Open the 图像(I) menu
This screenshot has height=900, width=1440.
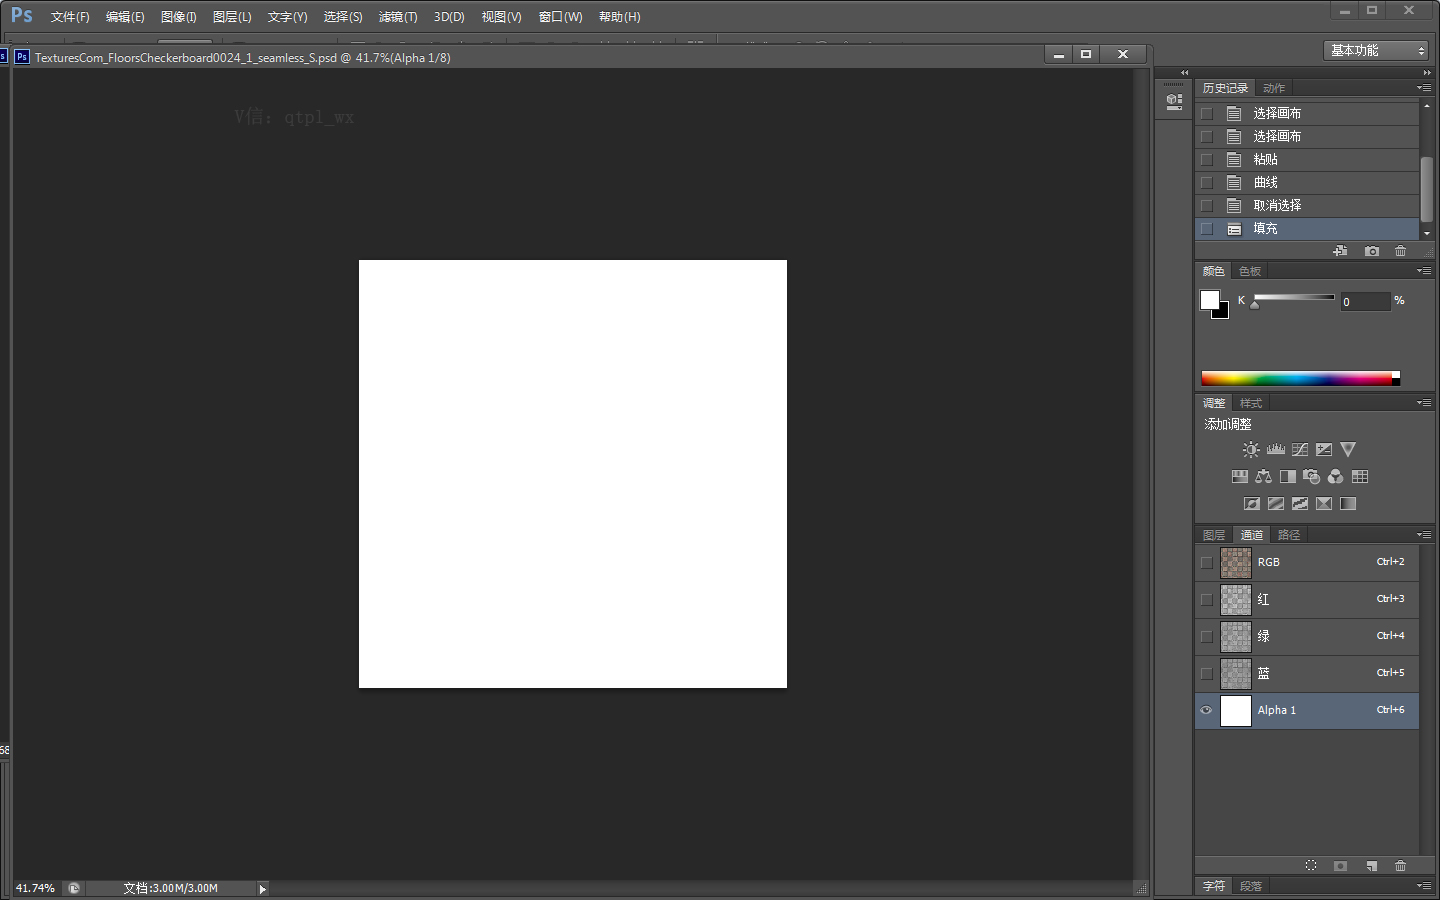(179, 17)
